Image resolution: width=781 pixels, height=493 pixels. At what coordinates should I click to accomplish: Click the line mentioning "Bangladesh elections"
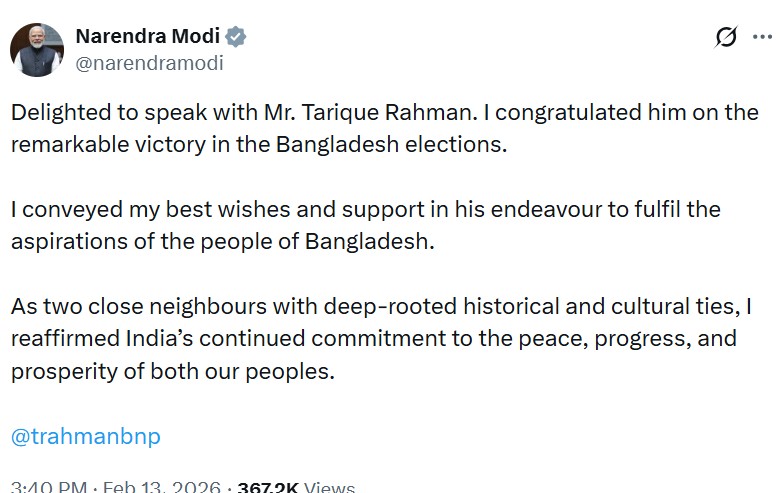pyautogui.click(x=260, y=143)
